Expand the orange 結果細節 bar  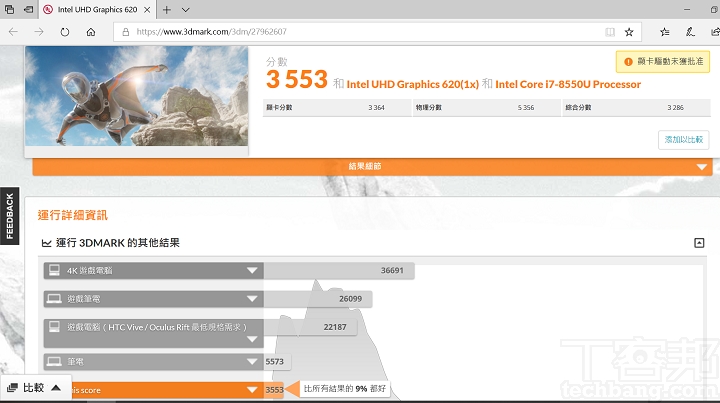372,167
